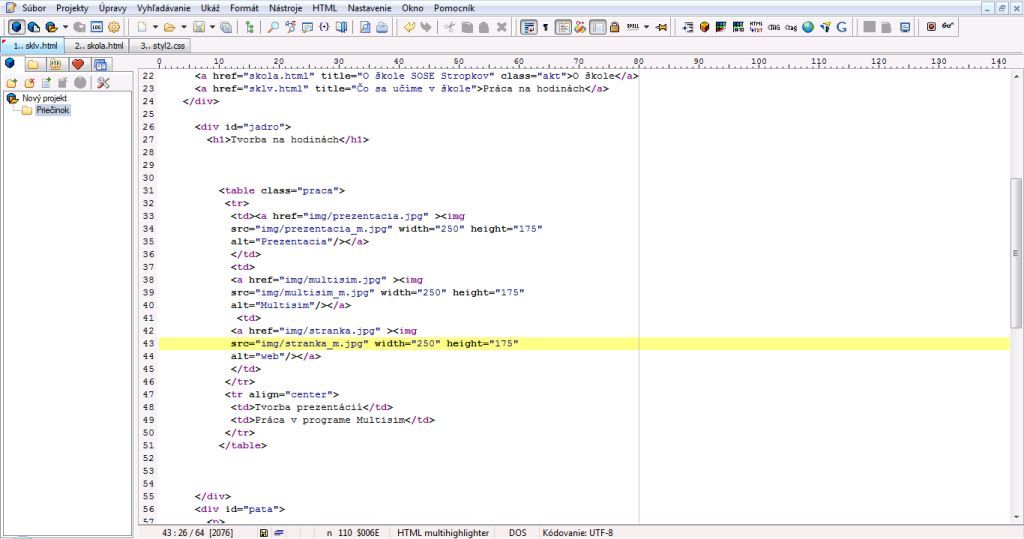Viewport: 1024px width, 539px height.
Task: Open the Projekty menu
Action: click(x=72, y=8)
